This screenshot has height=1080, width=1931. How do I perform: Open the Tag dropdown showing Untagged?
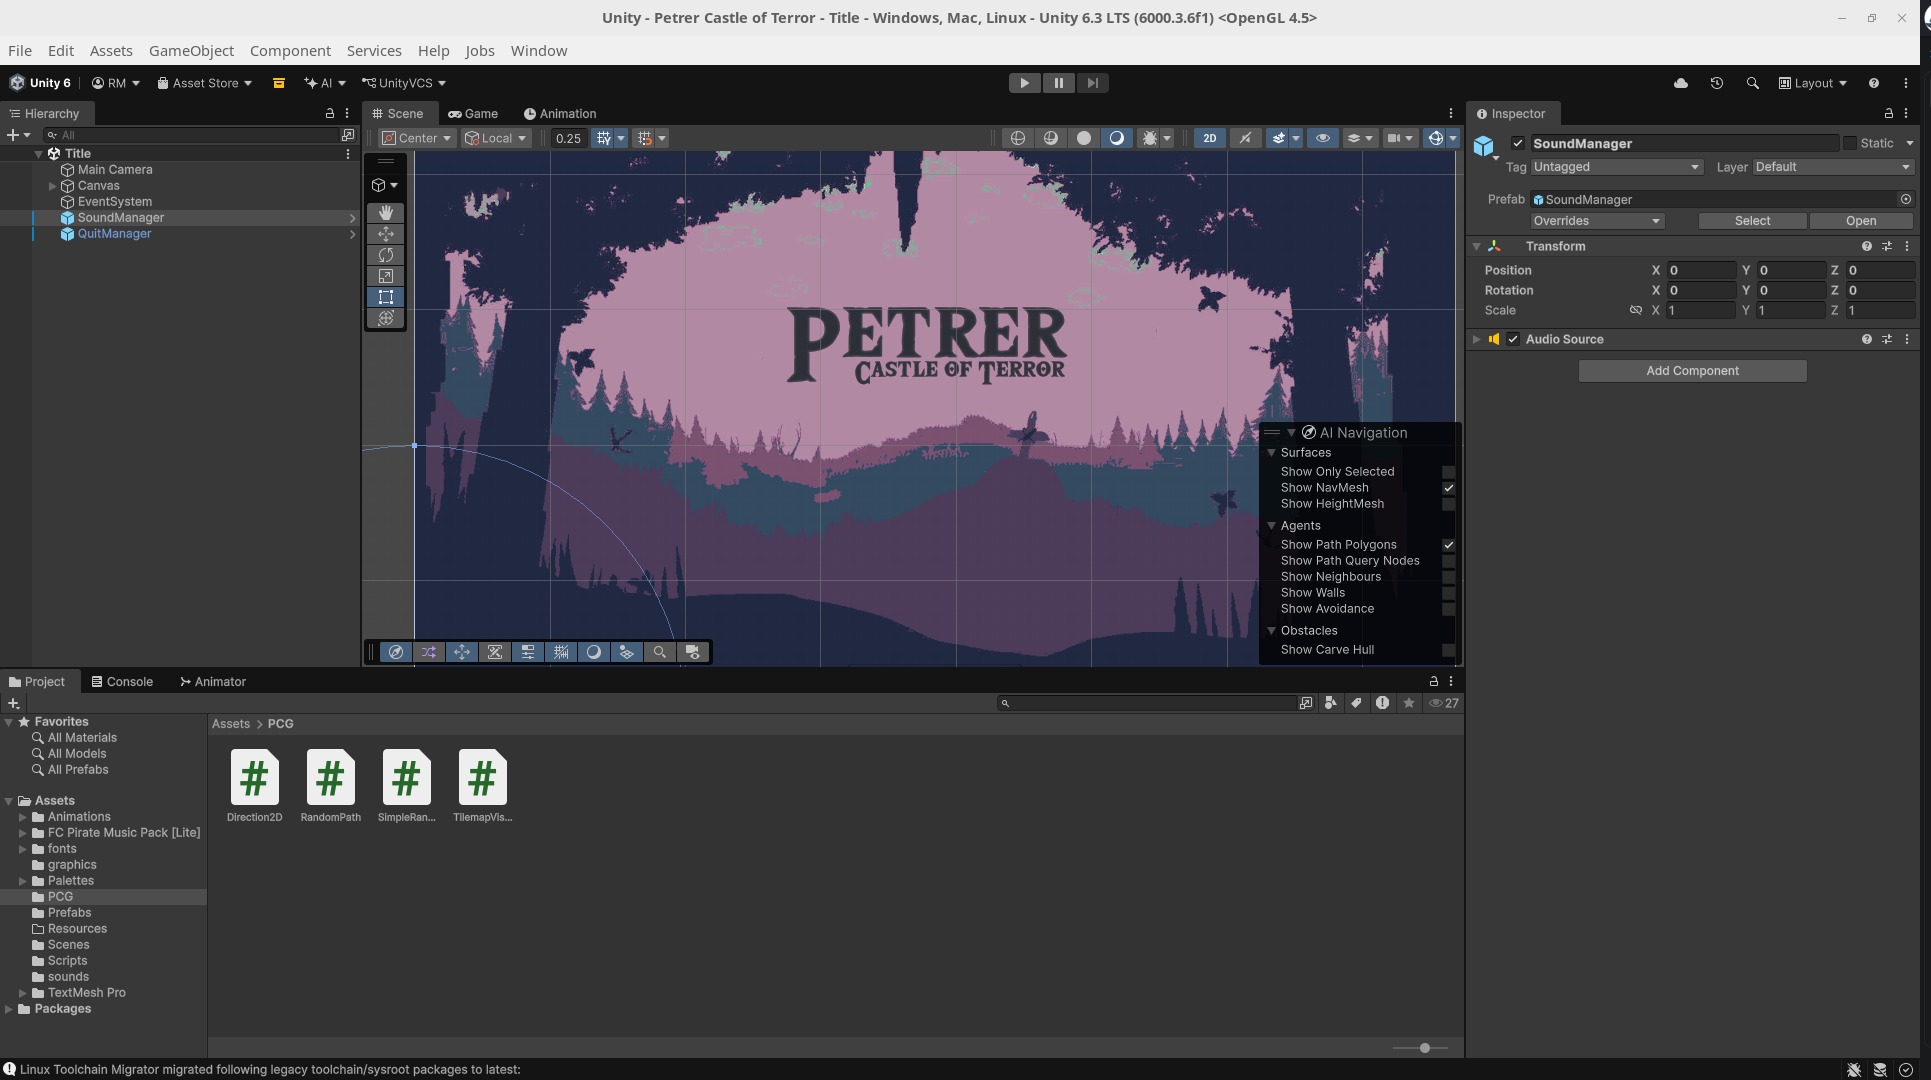tap(1616, 167)
